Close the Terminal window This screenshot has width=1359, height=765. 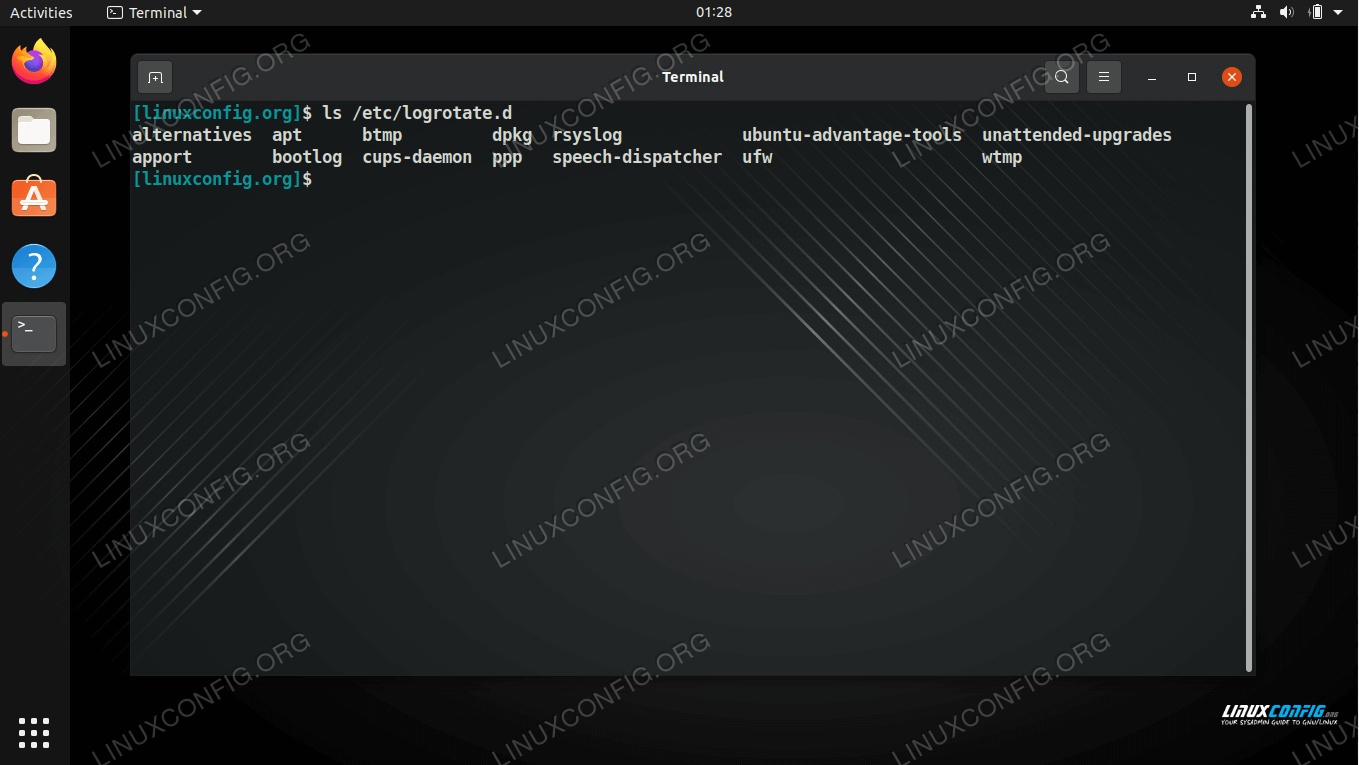[1232, 77]
